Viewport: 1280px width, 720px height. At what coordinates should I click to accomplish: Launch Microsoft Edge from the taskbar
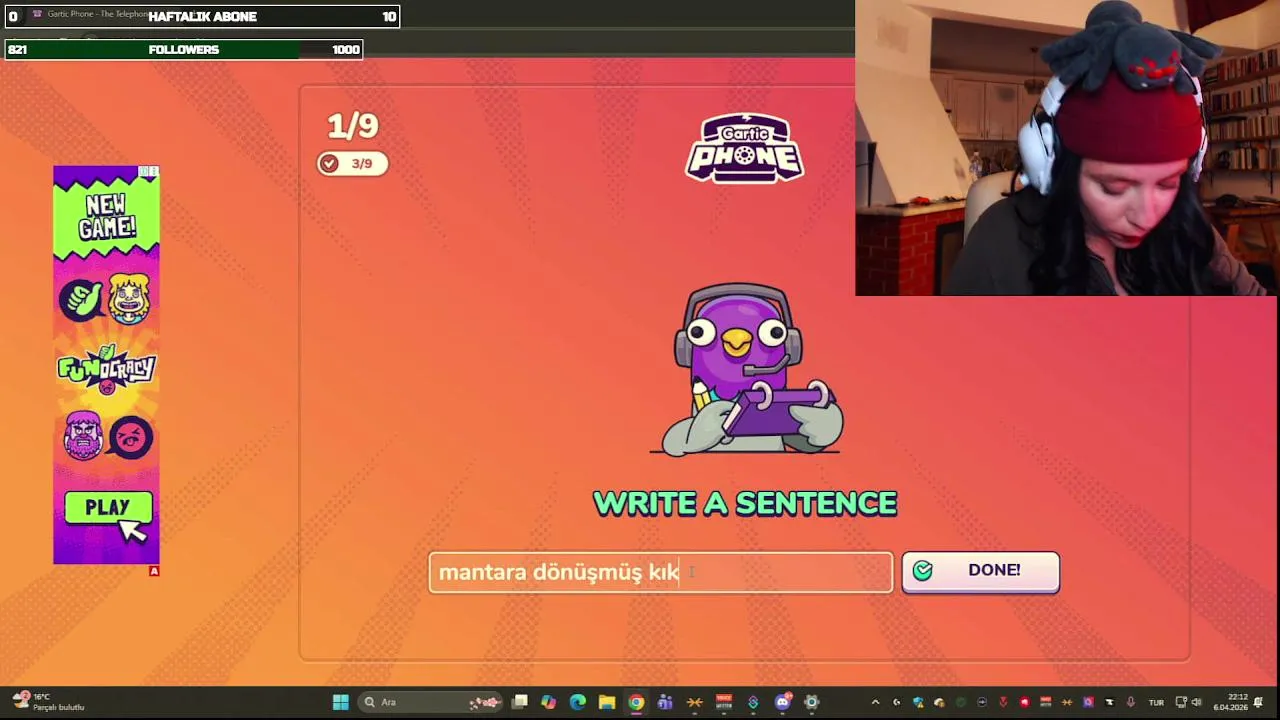click(x=578, y=702)
